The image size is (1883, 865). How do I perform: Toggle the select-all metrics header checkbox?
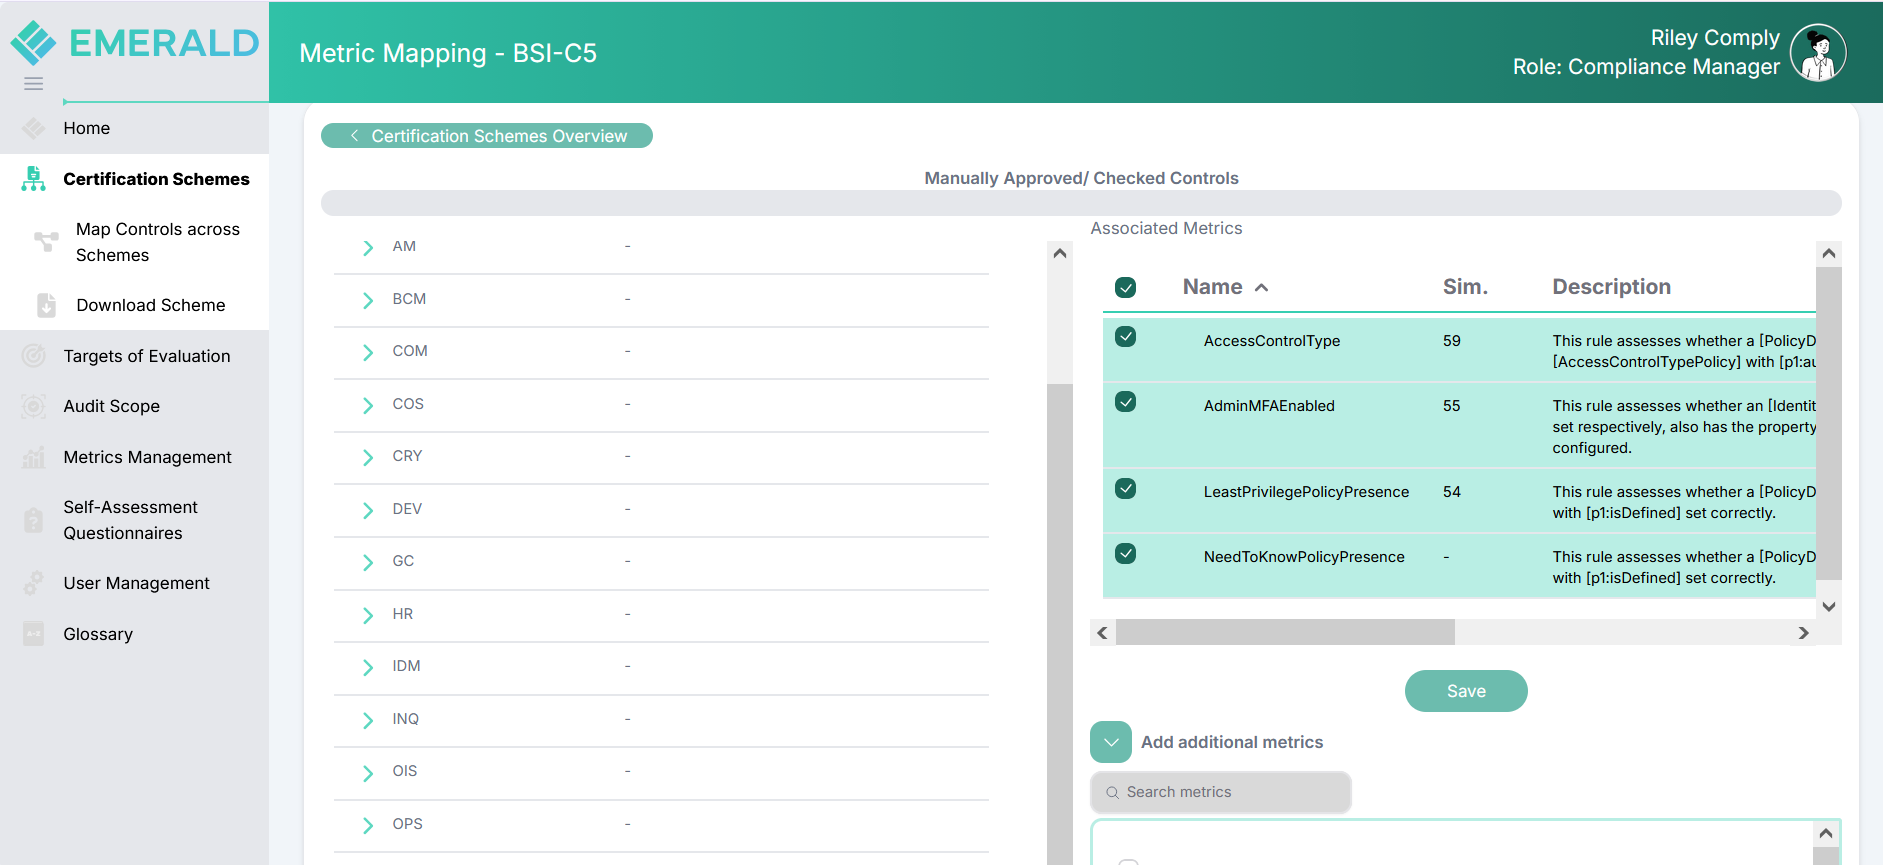click(x=1126, y=288)
